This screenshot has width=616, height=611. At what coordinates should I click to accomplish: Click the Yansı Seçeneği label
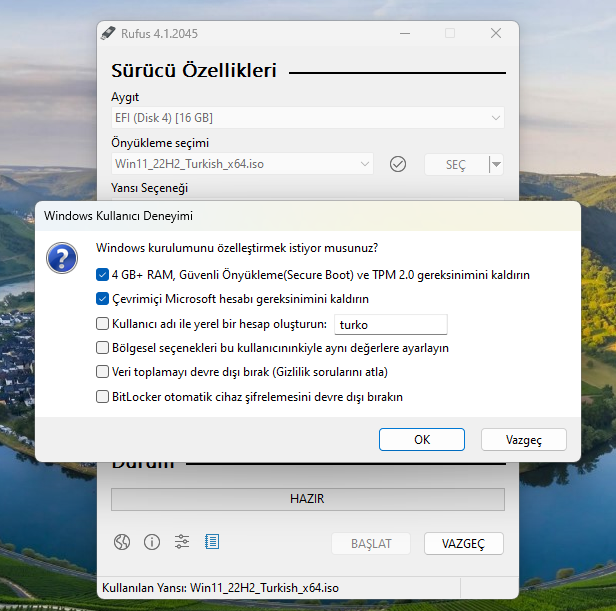tap(149, 188)
